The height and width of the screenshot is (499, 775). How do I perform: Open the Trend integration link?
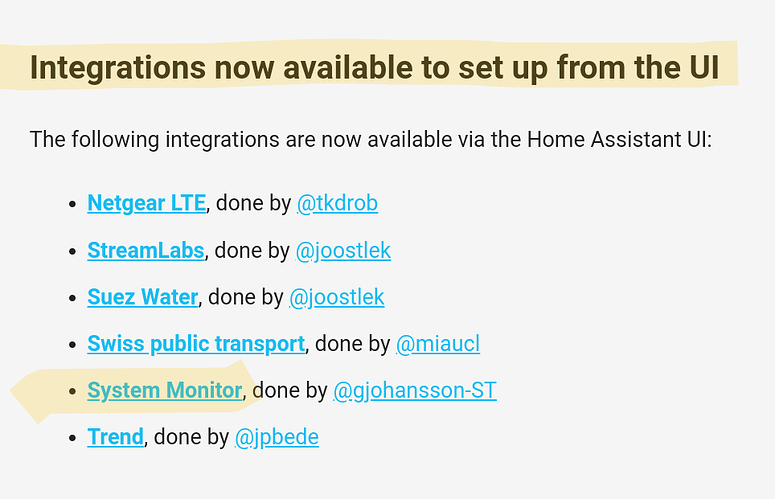point(115,437)
